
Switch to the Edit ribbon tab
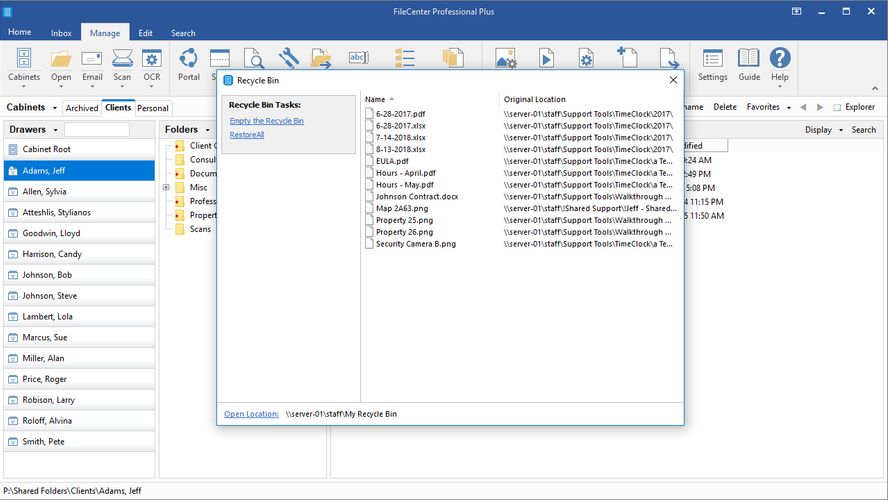click(x=147, y=33)
